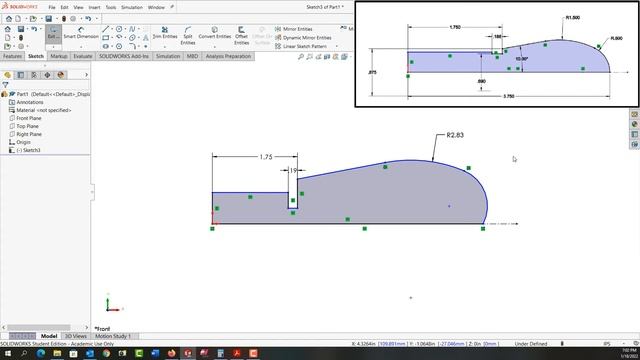
Task: Open the FeatureManager Design Tree tab
Action: (x=7, y=75)
